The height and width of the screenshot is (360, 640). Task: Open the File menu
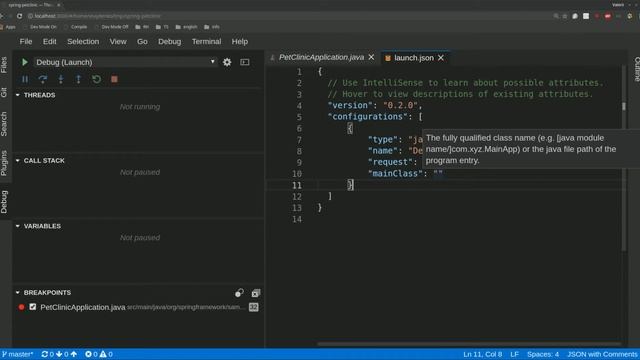26,42
